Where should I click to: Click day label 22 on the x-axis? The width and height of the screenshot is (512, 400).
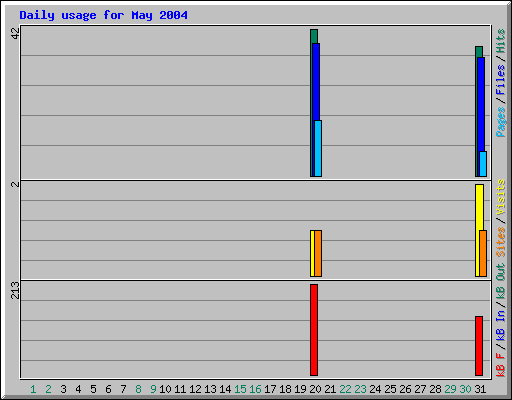(x=345, y=389)
